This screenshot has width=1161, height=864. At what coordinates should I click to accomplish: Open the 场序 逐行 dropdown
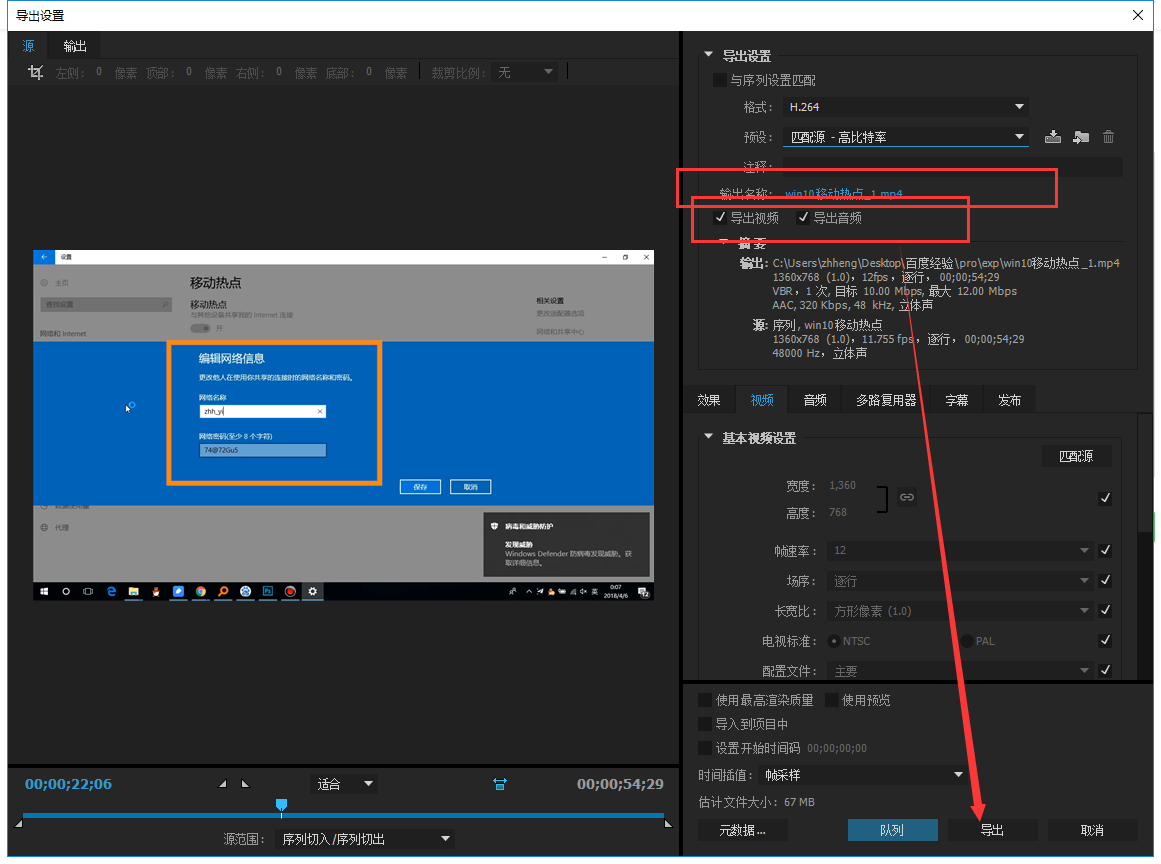click(x=960, y=581)
